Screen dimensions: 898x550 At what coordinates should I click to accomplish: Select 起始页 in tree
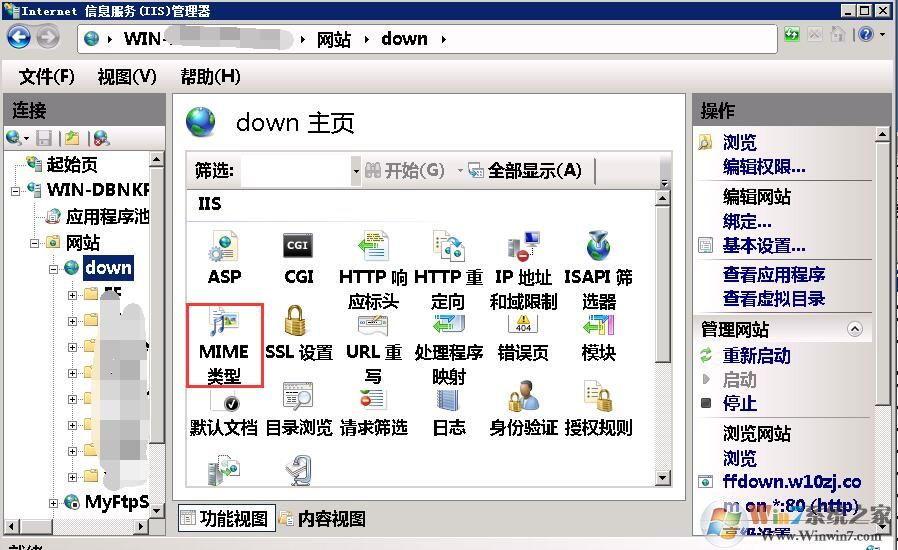tap(72, 164)
